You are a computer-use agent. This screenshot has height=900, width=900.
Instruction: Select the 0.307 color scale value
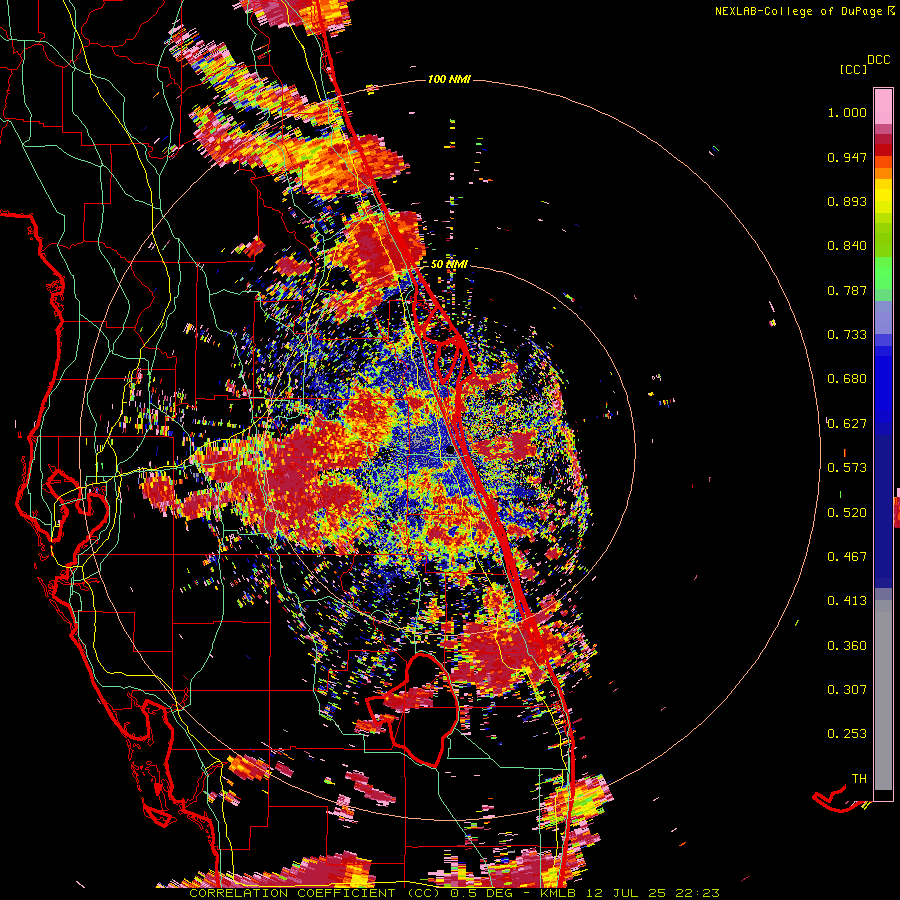point(847,690)
